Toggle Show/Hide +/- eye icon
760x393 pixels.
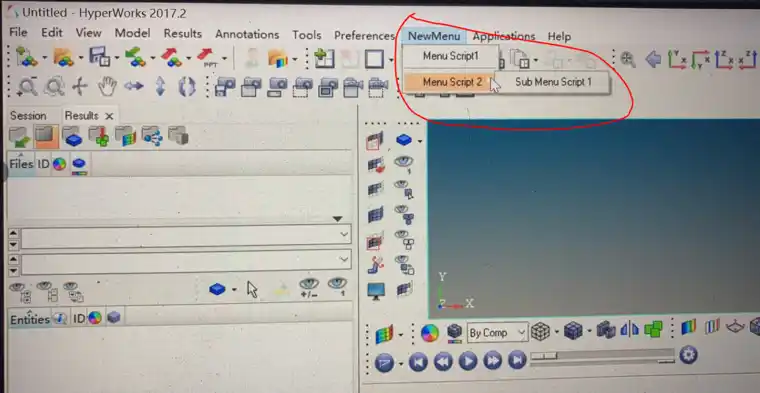(x=309, y=288)
